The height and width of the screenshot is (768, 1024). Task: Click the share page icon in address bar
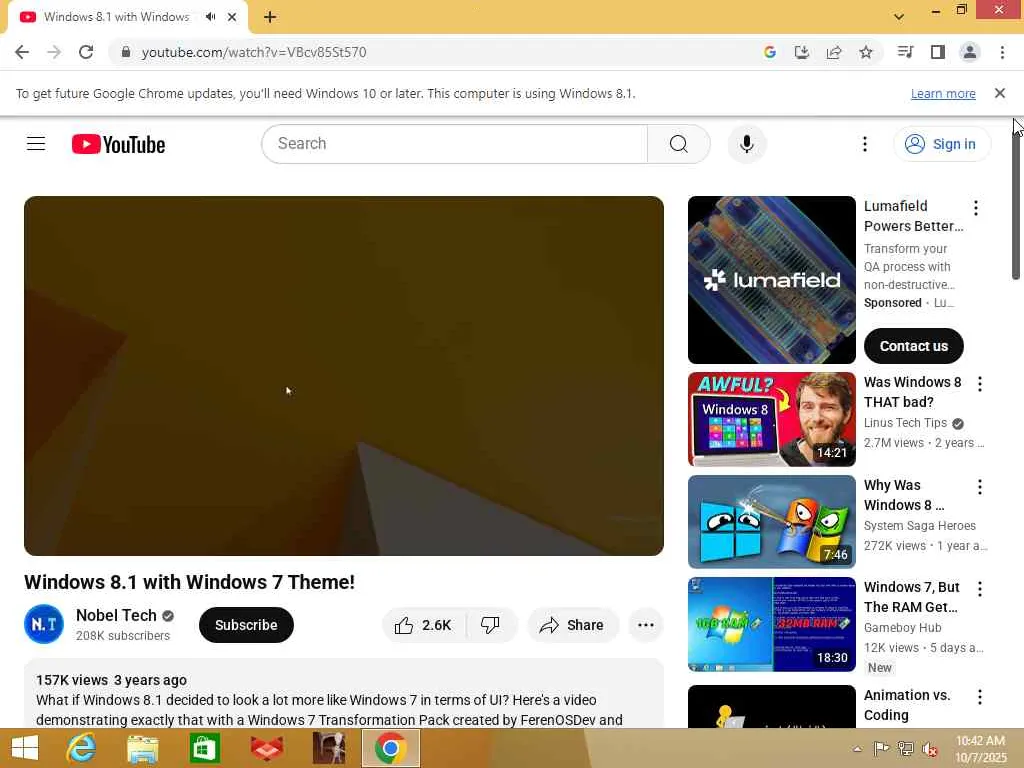coord(834,52)
